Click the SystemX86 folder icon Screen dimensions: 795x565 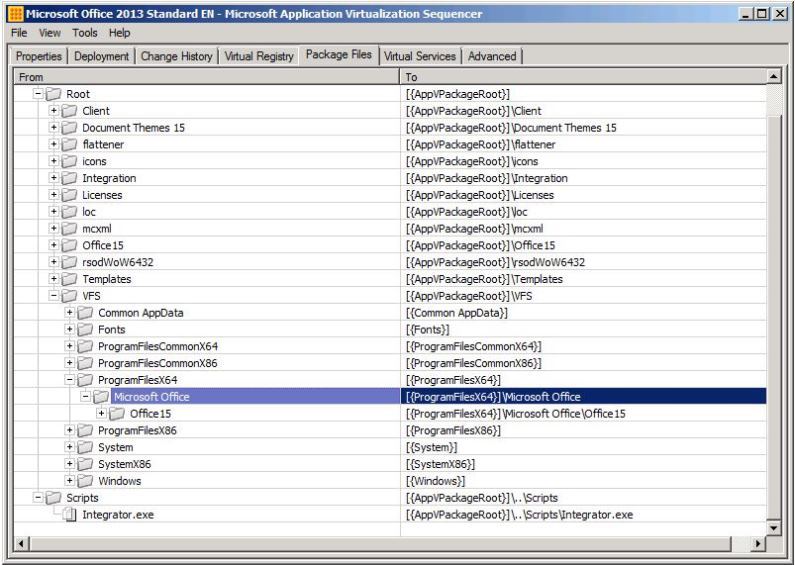coord(85,464)
